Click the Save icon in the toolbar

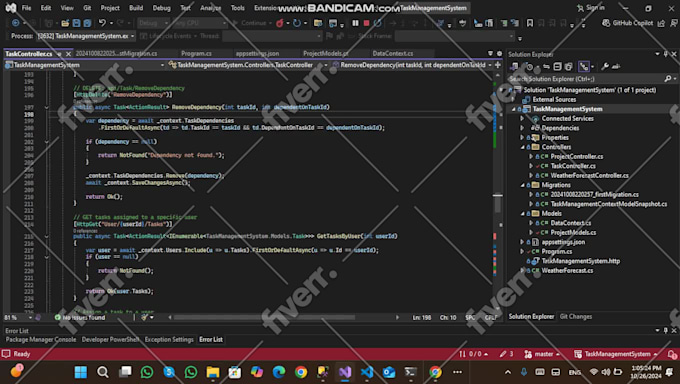[76, 23]
